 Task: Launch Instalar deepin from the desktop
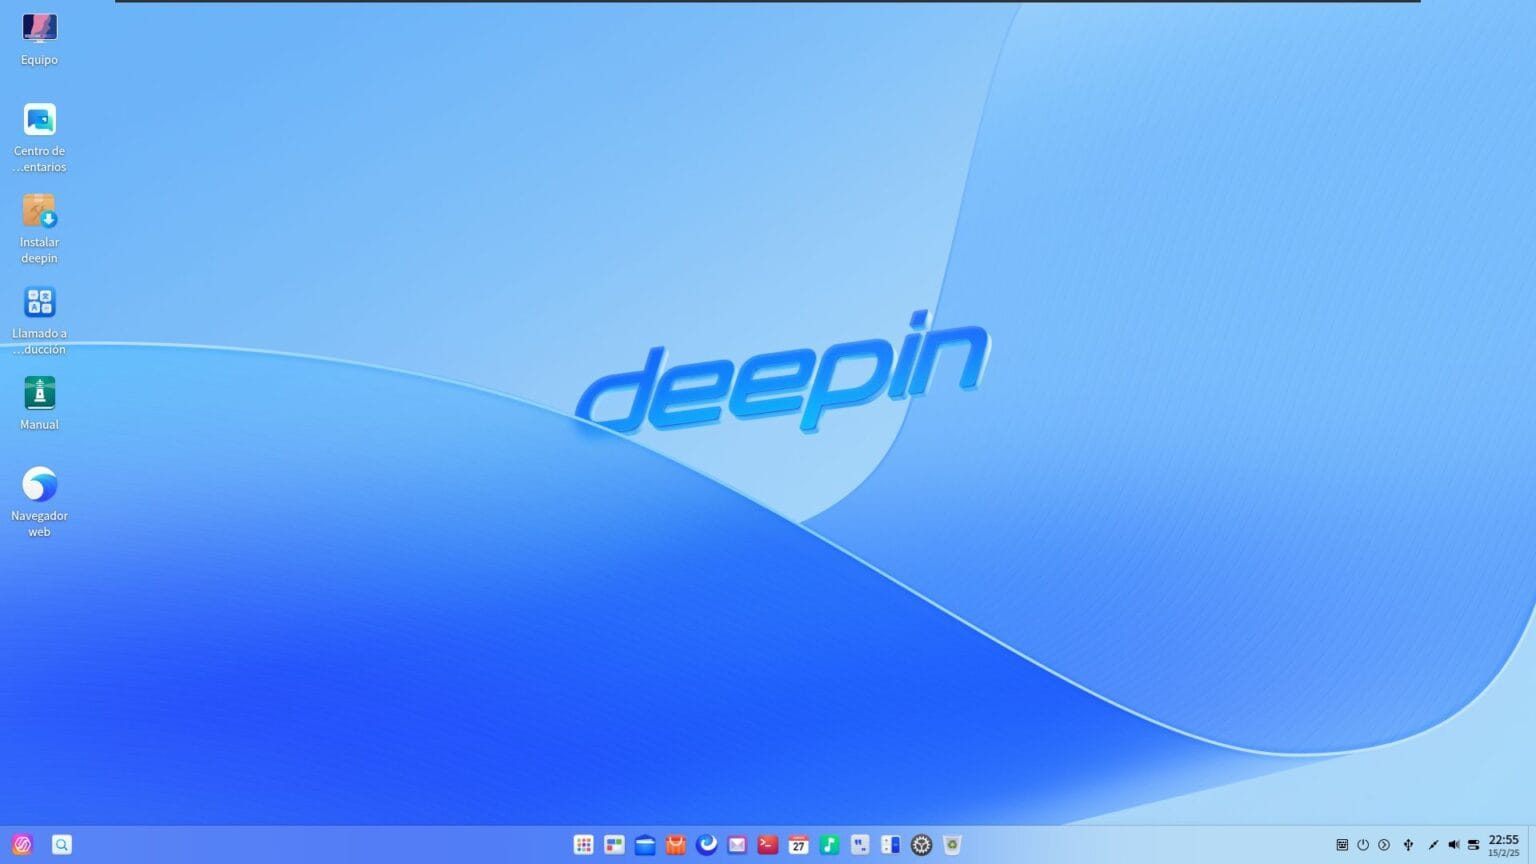[x=39, y=213]
